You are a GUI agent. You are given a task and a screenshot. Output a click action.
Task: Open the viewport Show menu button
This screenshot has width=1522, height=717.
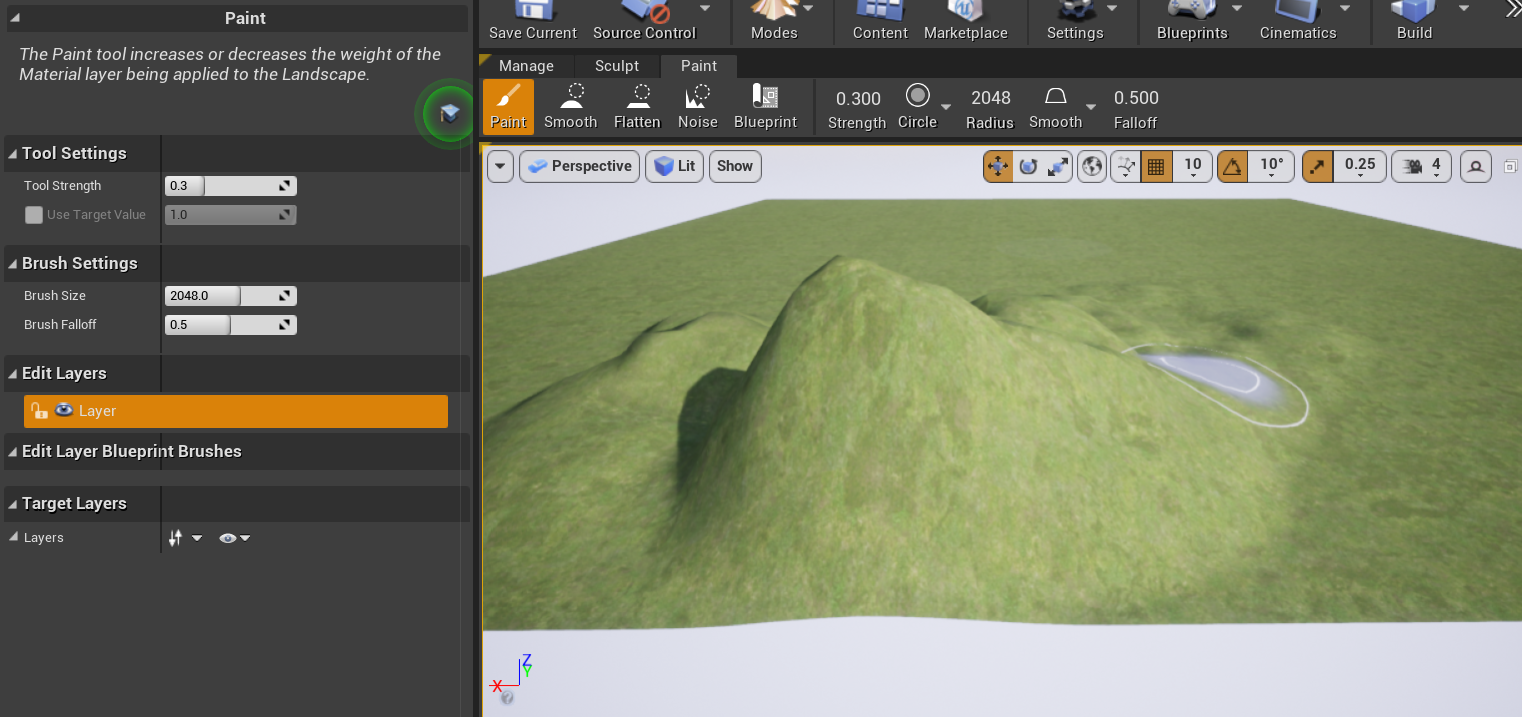(x=735, y=166)
